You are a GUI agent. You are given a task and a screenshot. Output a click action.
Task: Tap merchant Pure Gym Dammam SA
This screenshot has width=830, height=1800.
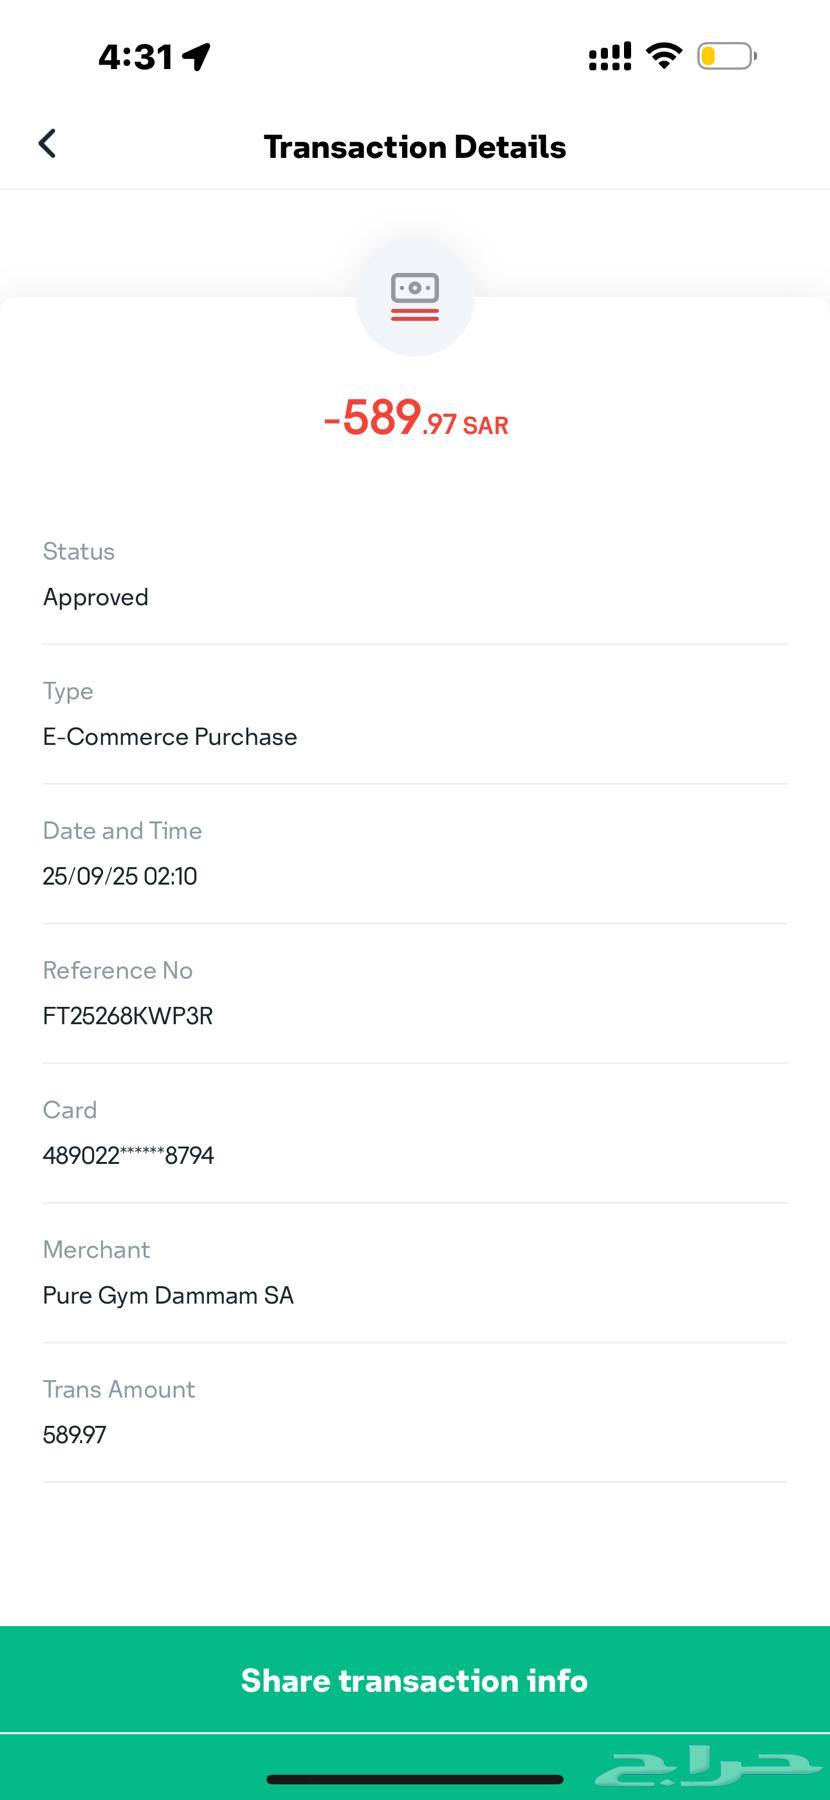(x=168, y=1296)
